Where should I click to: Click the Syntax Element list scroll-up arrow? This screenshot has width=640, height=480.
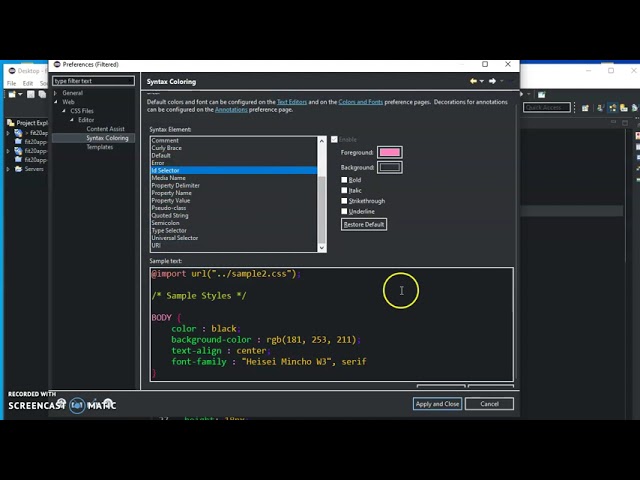[322, 141]
